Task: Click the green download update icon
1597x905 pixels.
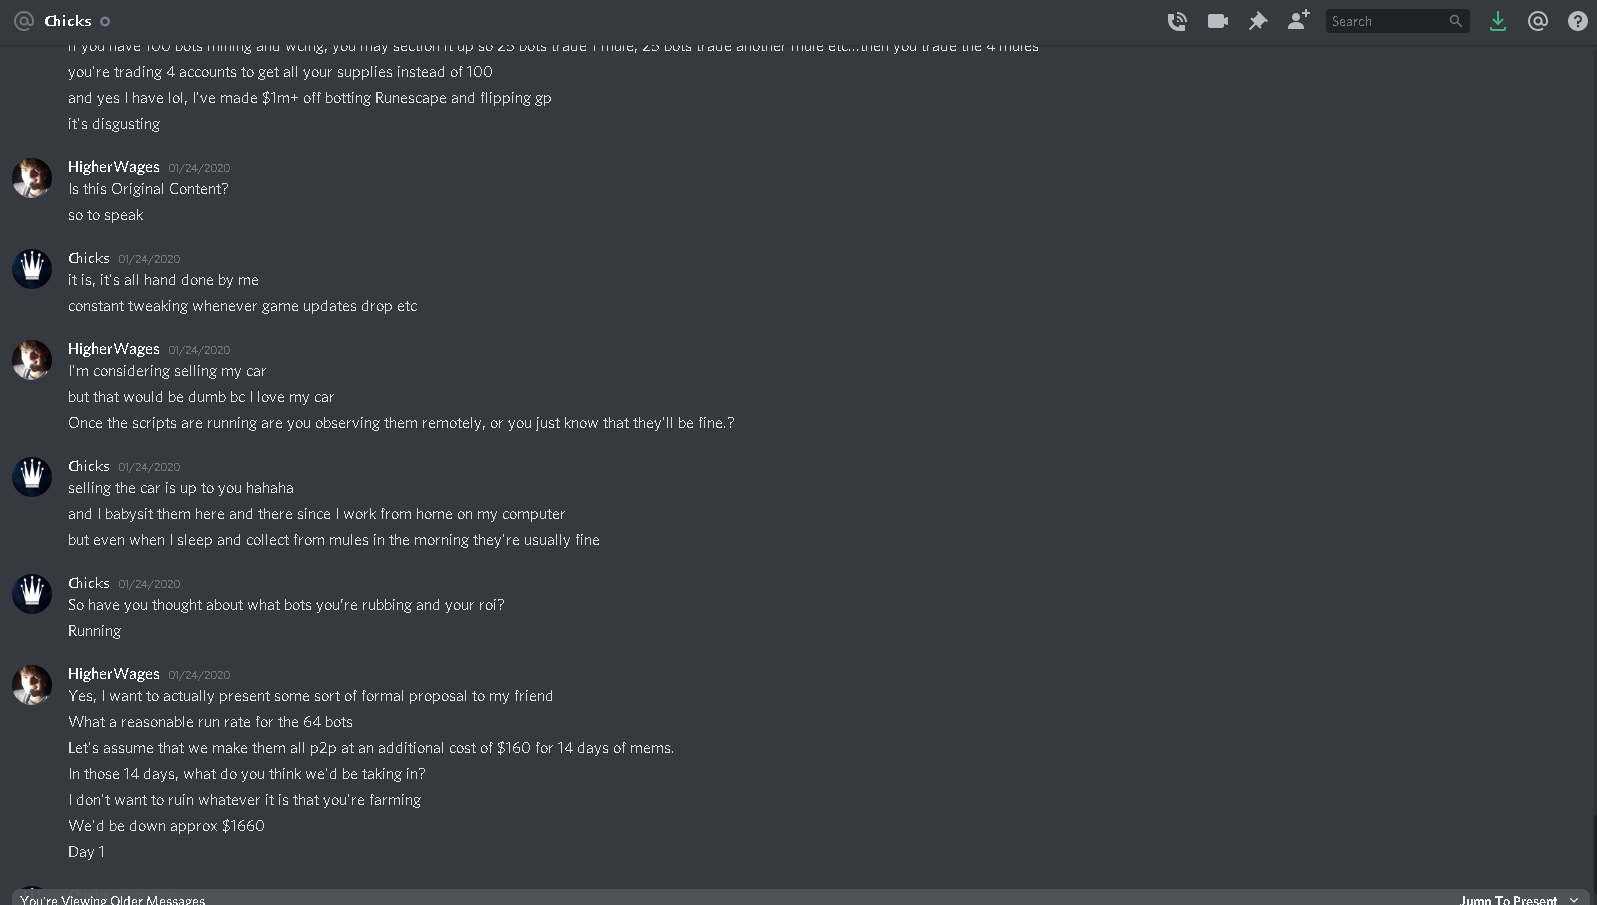Action: click(x=1497, y=21)
